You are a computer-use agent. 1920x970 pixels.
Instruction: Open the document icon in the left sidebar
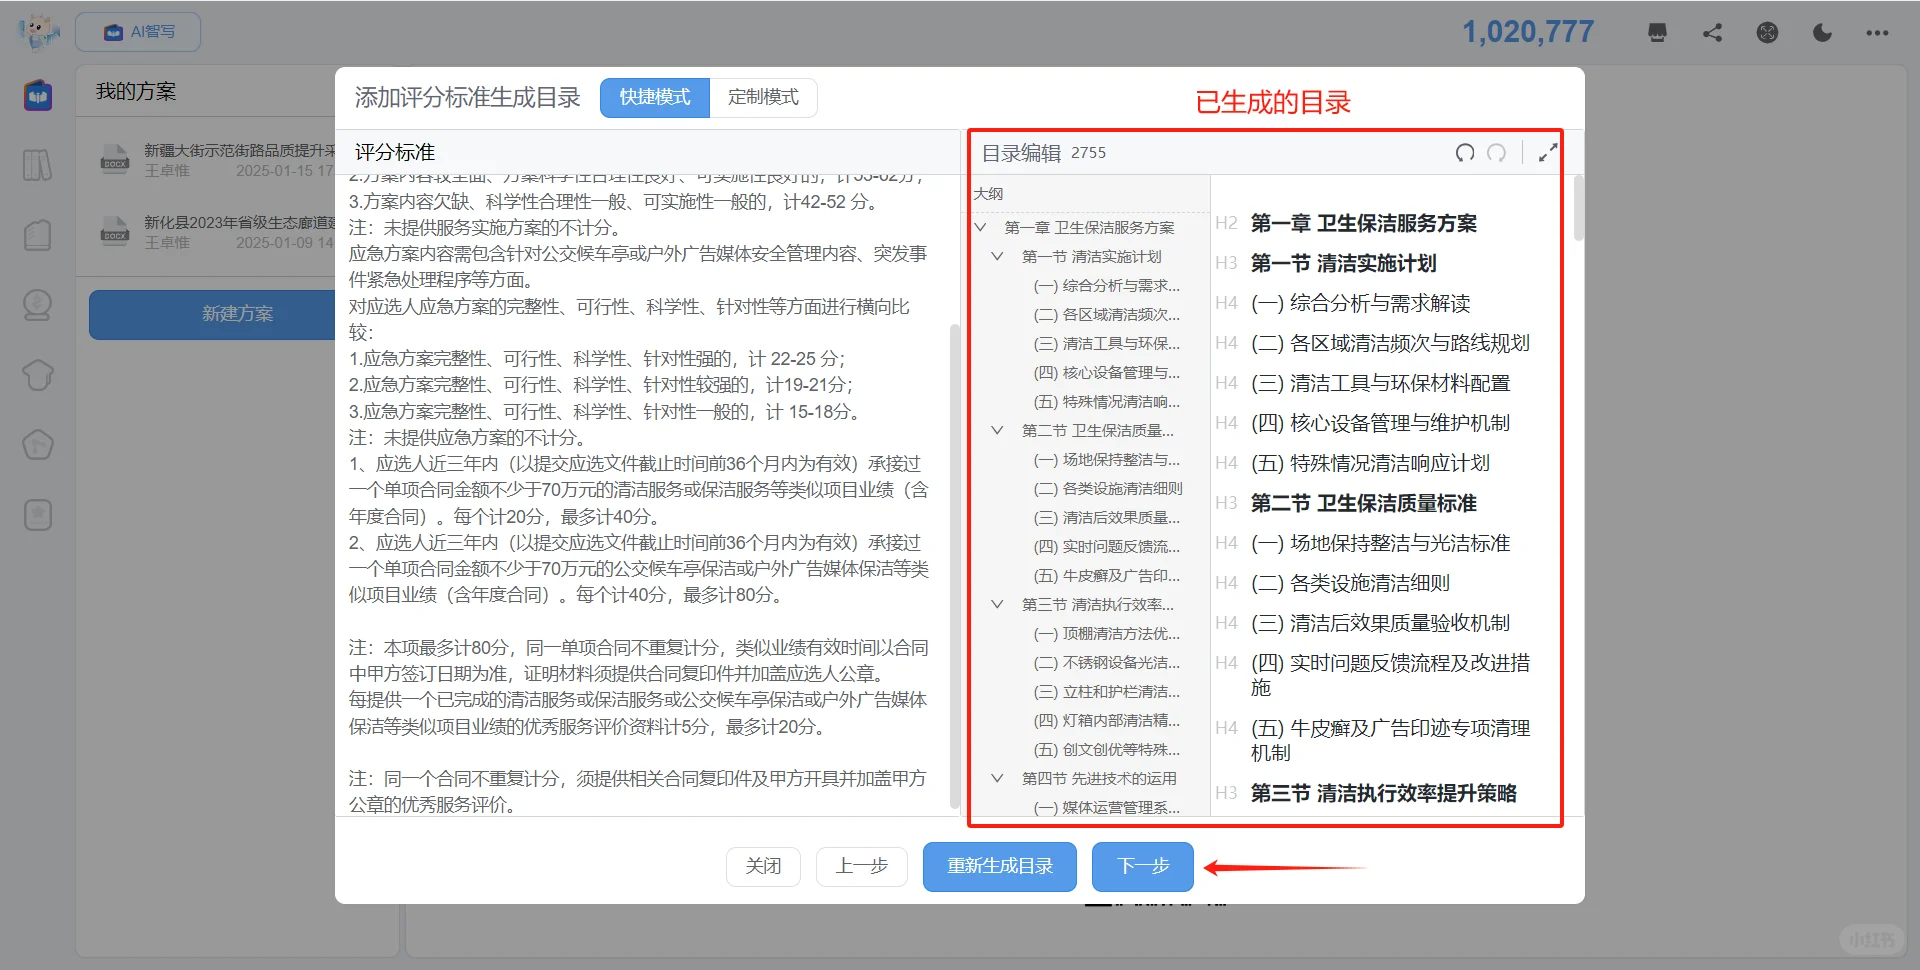[x=37, y=235]
